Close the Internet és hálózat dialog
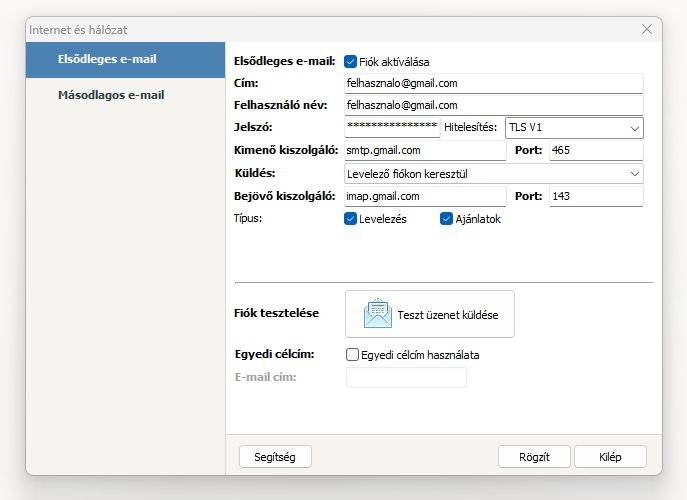Viewport: 687px width, 500px height. pos(646,30)
